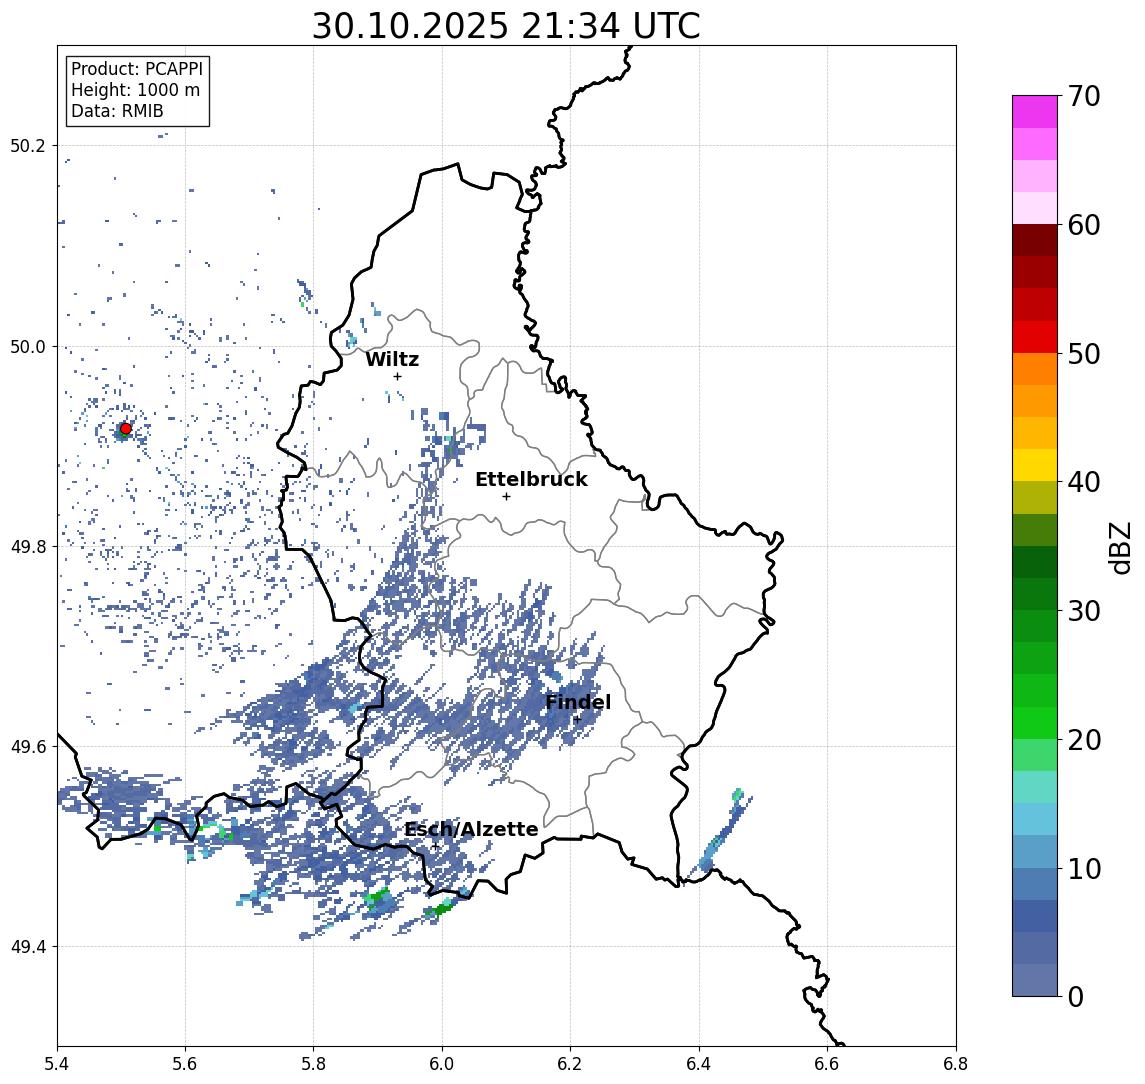Click the longitude tick label 6.6
The image size is (1145, 1084).
click(x=827, y=1064)
